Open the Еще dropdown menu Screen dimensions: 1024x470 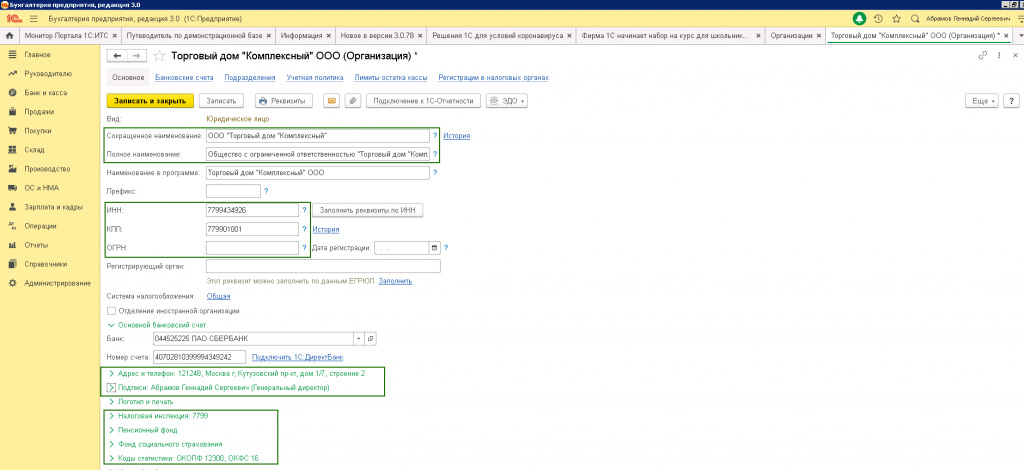[x=980, y=101]
